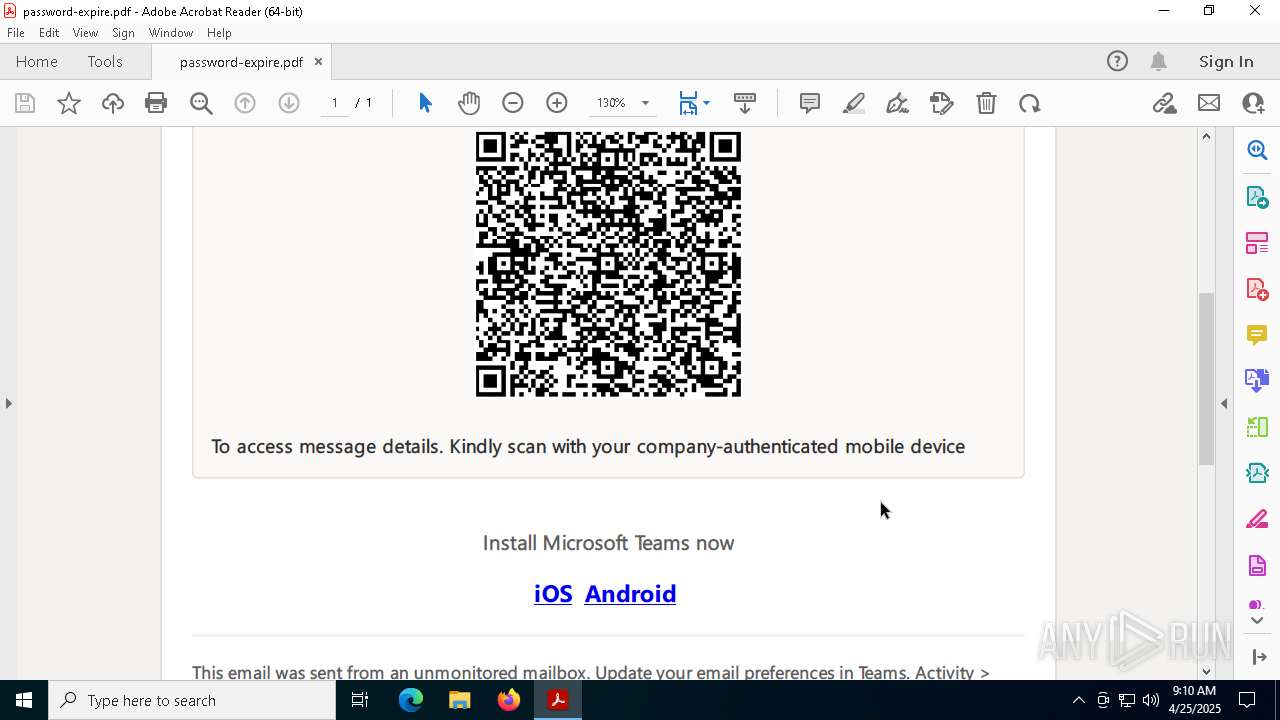Share a link to the file

(x=1164, y=103)
